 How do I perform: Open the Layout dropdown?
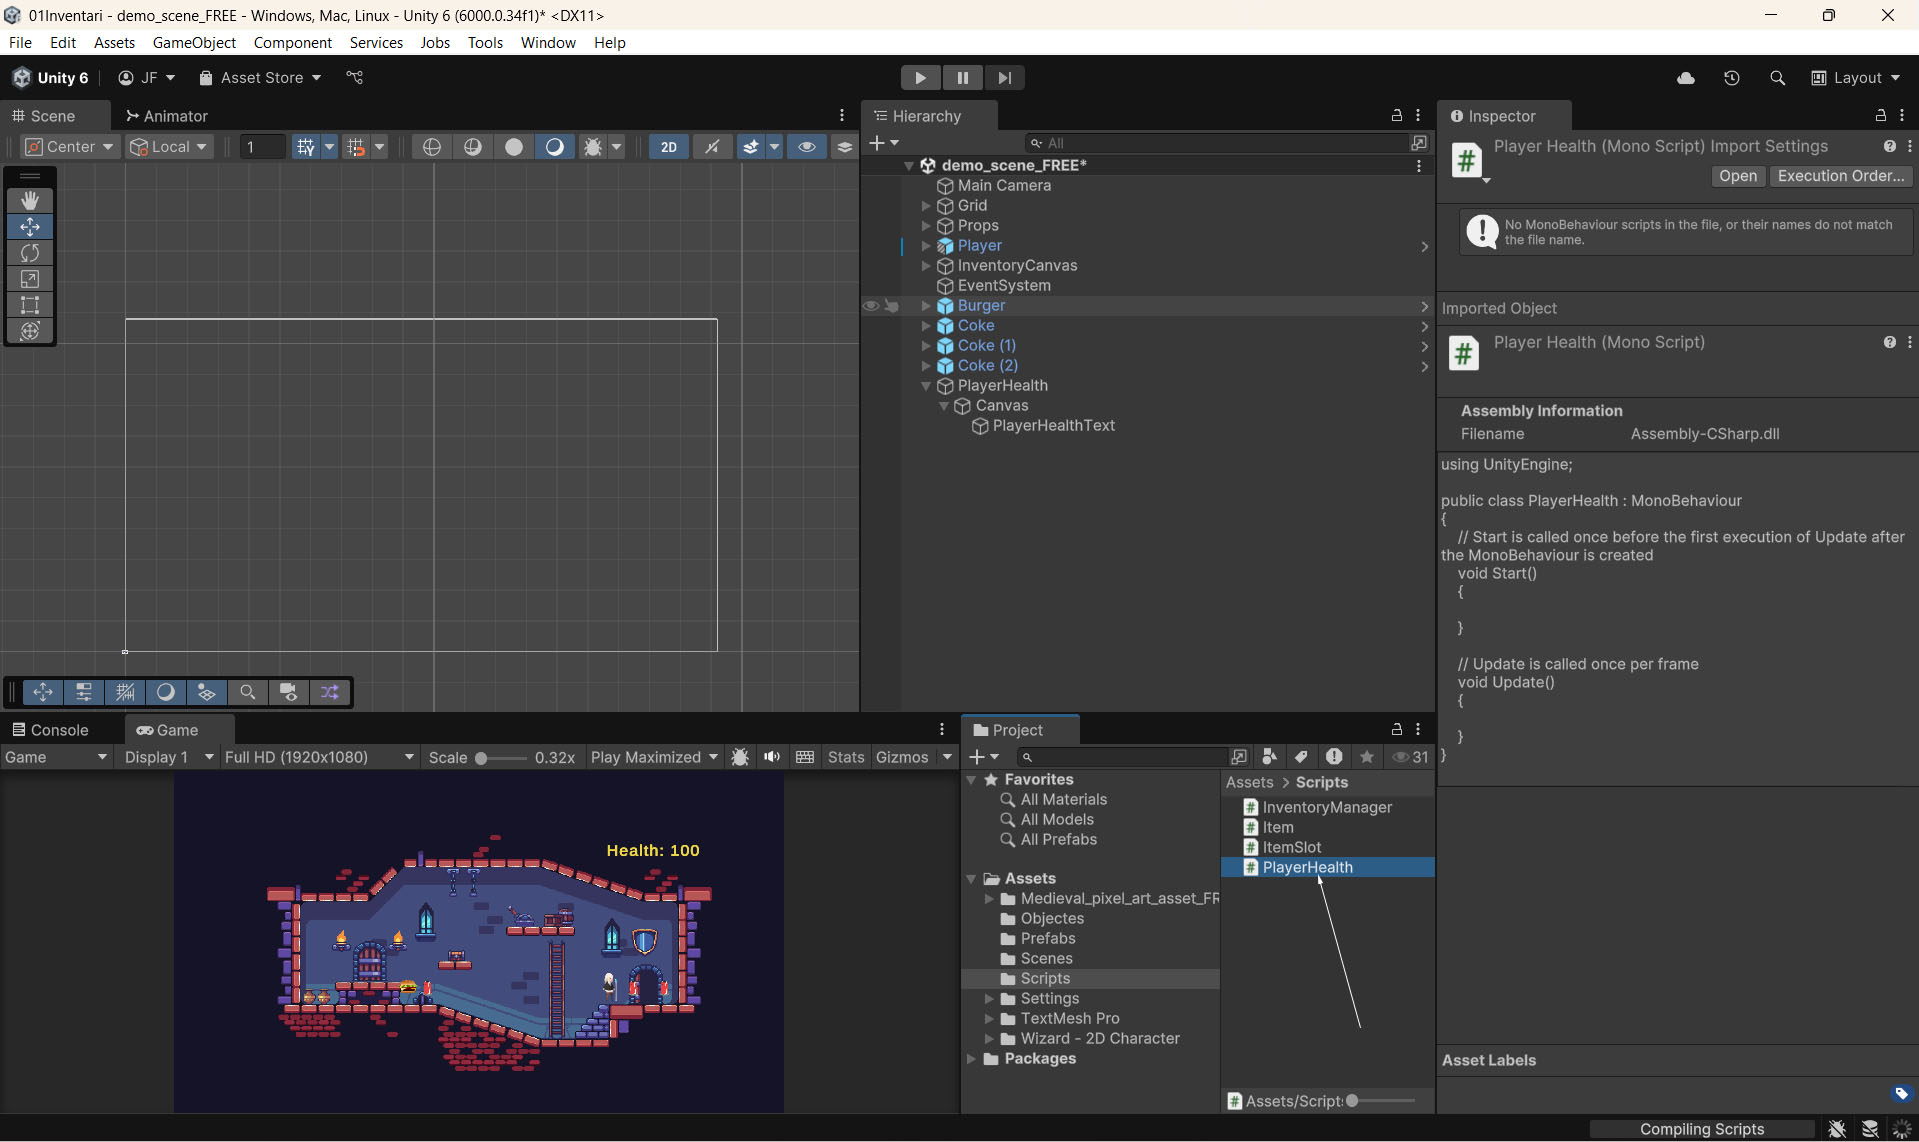[x=1856, y=78]
